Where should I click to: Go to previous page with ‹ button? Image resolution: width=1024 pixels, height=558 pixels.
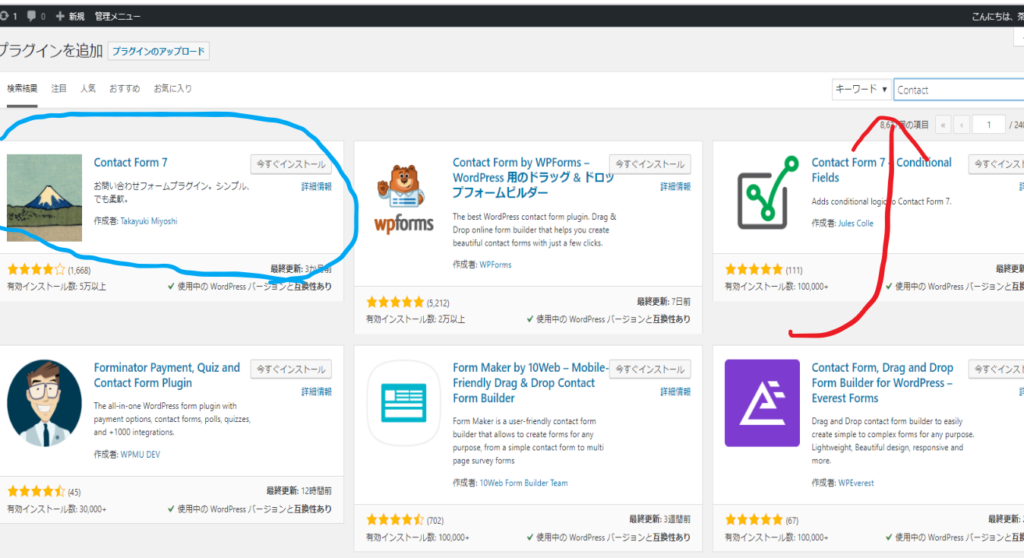[x=961, y=124]
